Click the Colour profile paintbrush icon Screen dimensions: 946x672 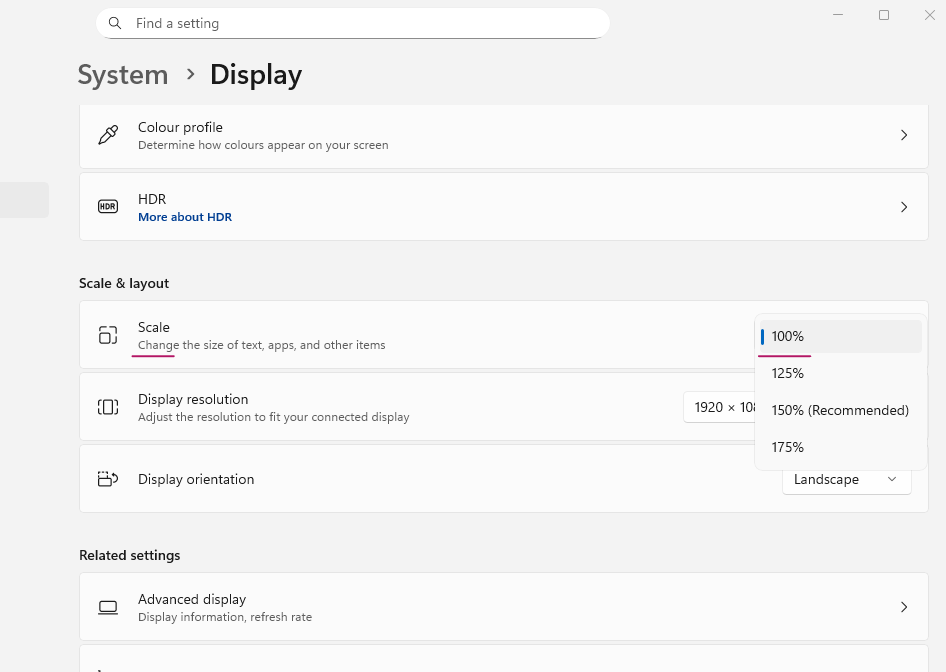(x=108, y=135)
